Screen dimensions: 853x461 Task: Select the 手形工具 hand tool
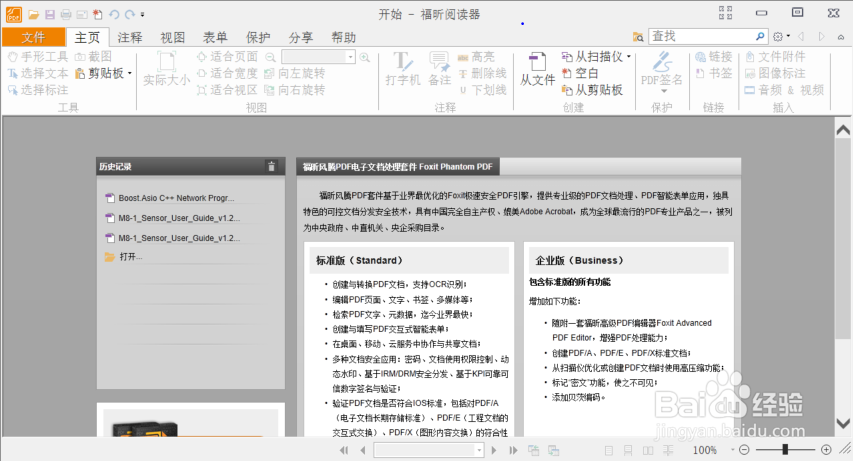tap(38, 56)
